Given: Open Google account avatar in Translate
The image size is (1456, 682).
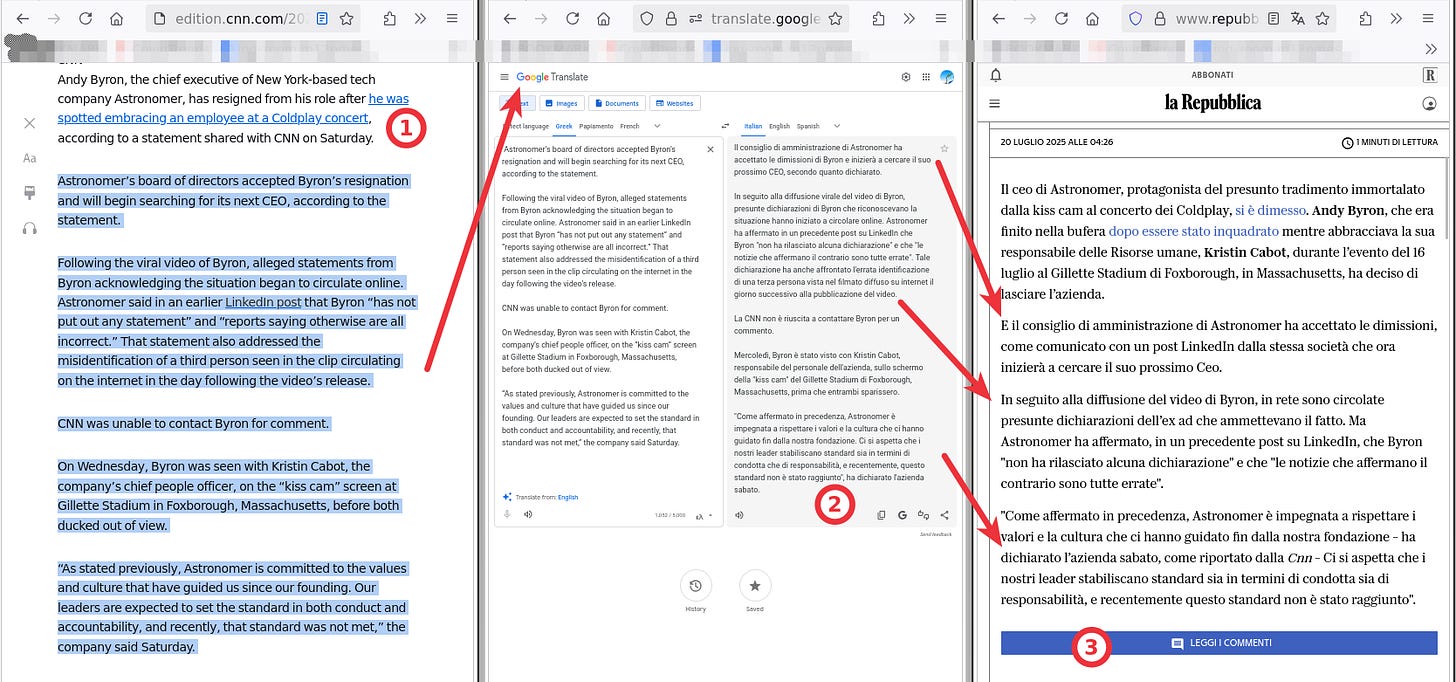Looking at the screenshot, I should (x=947, y=77).
